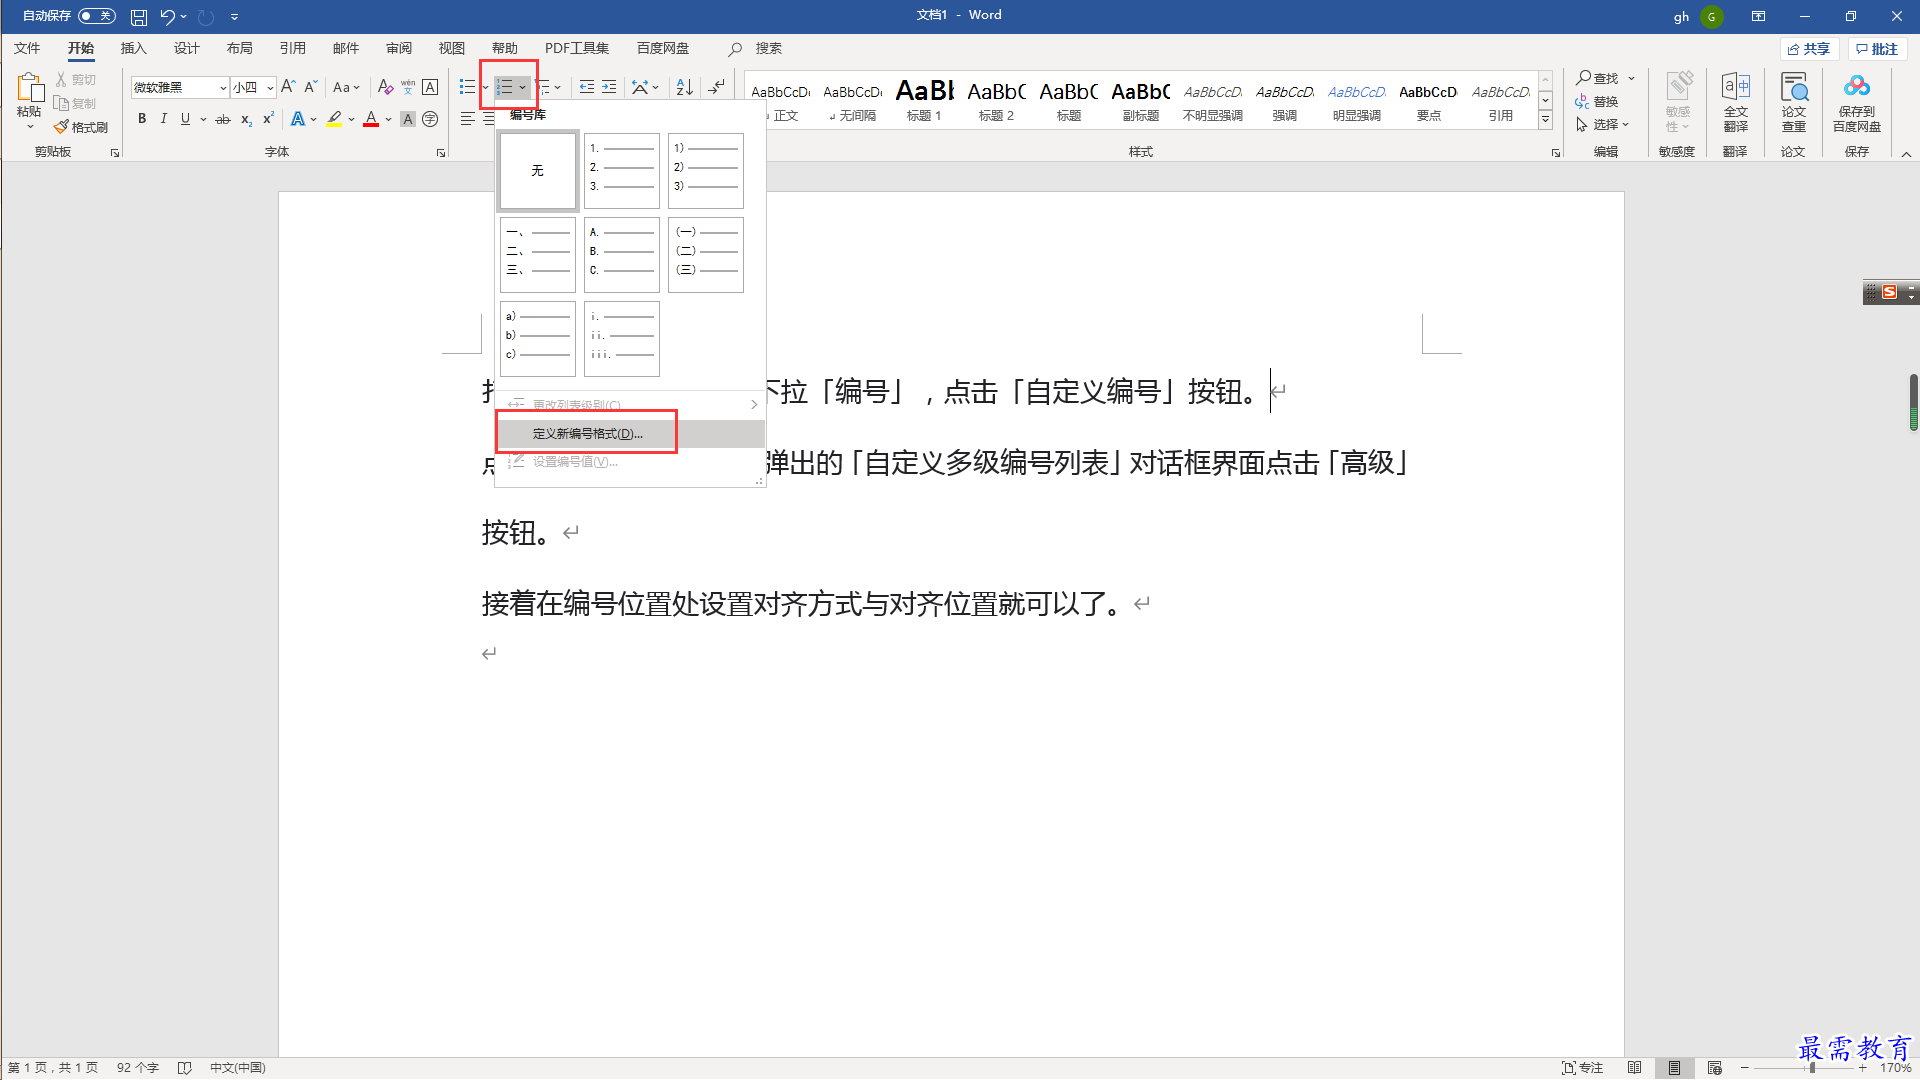Click the Enclose Characters (字) icon
Screen dimensions: 1920x1080
tap(430, 118)
